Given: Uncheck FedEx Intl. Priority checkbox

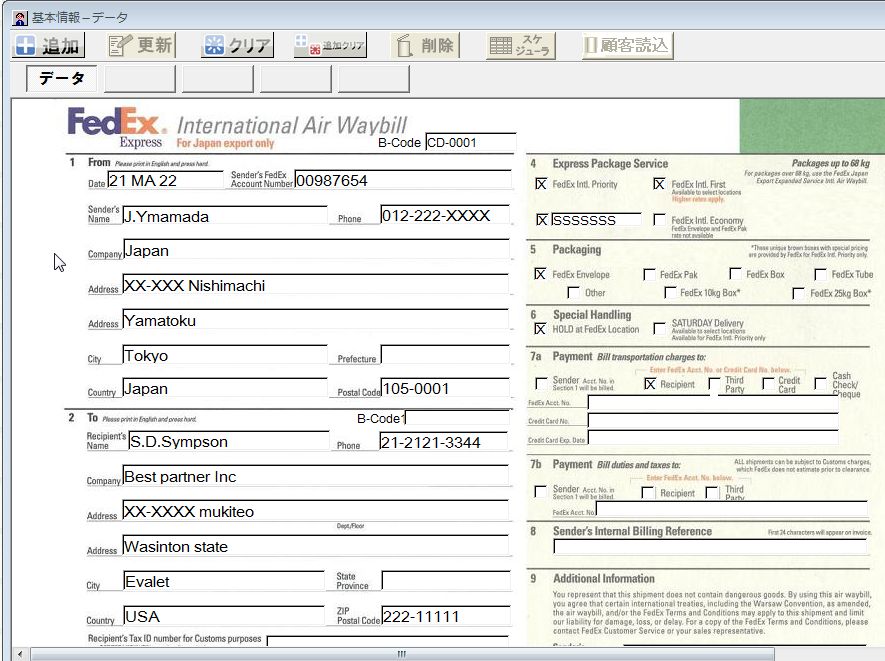Looking at the screenshot, I should 541,184.
